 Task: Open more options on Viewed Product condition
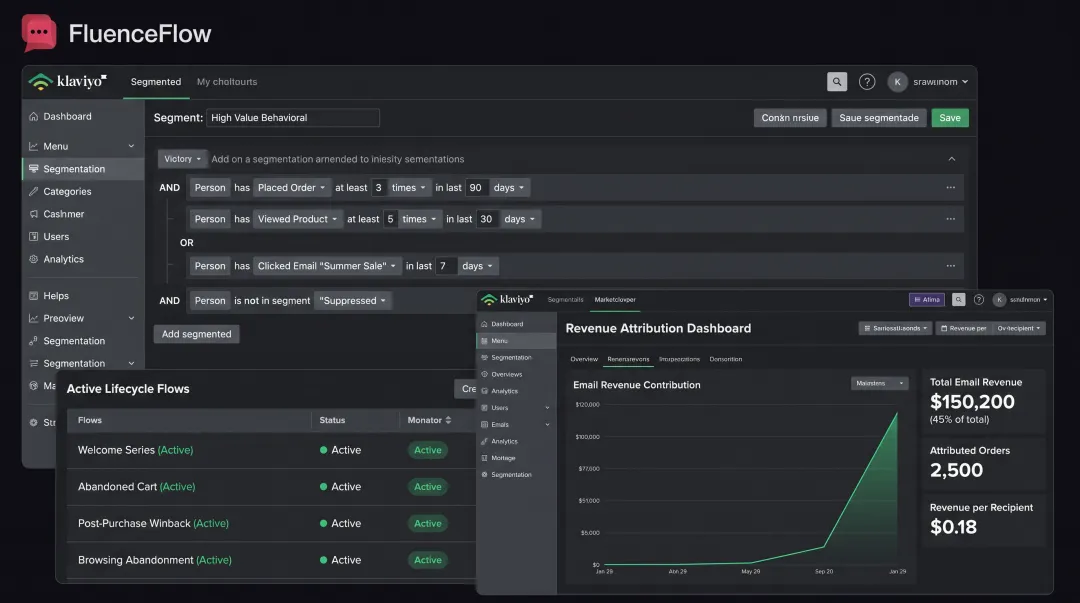pyautogui.click(x=951, y=219)
